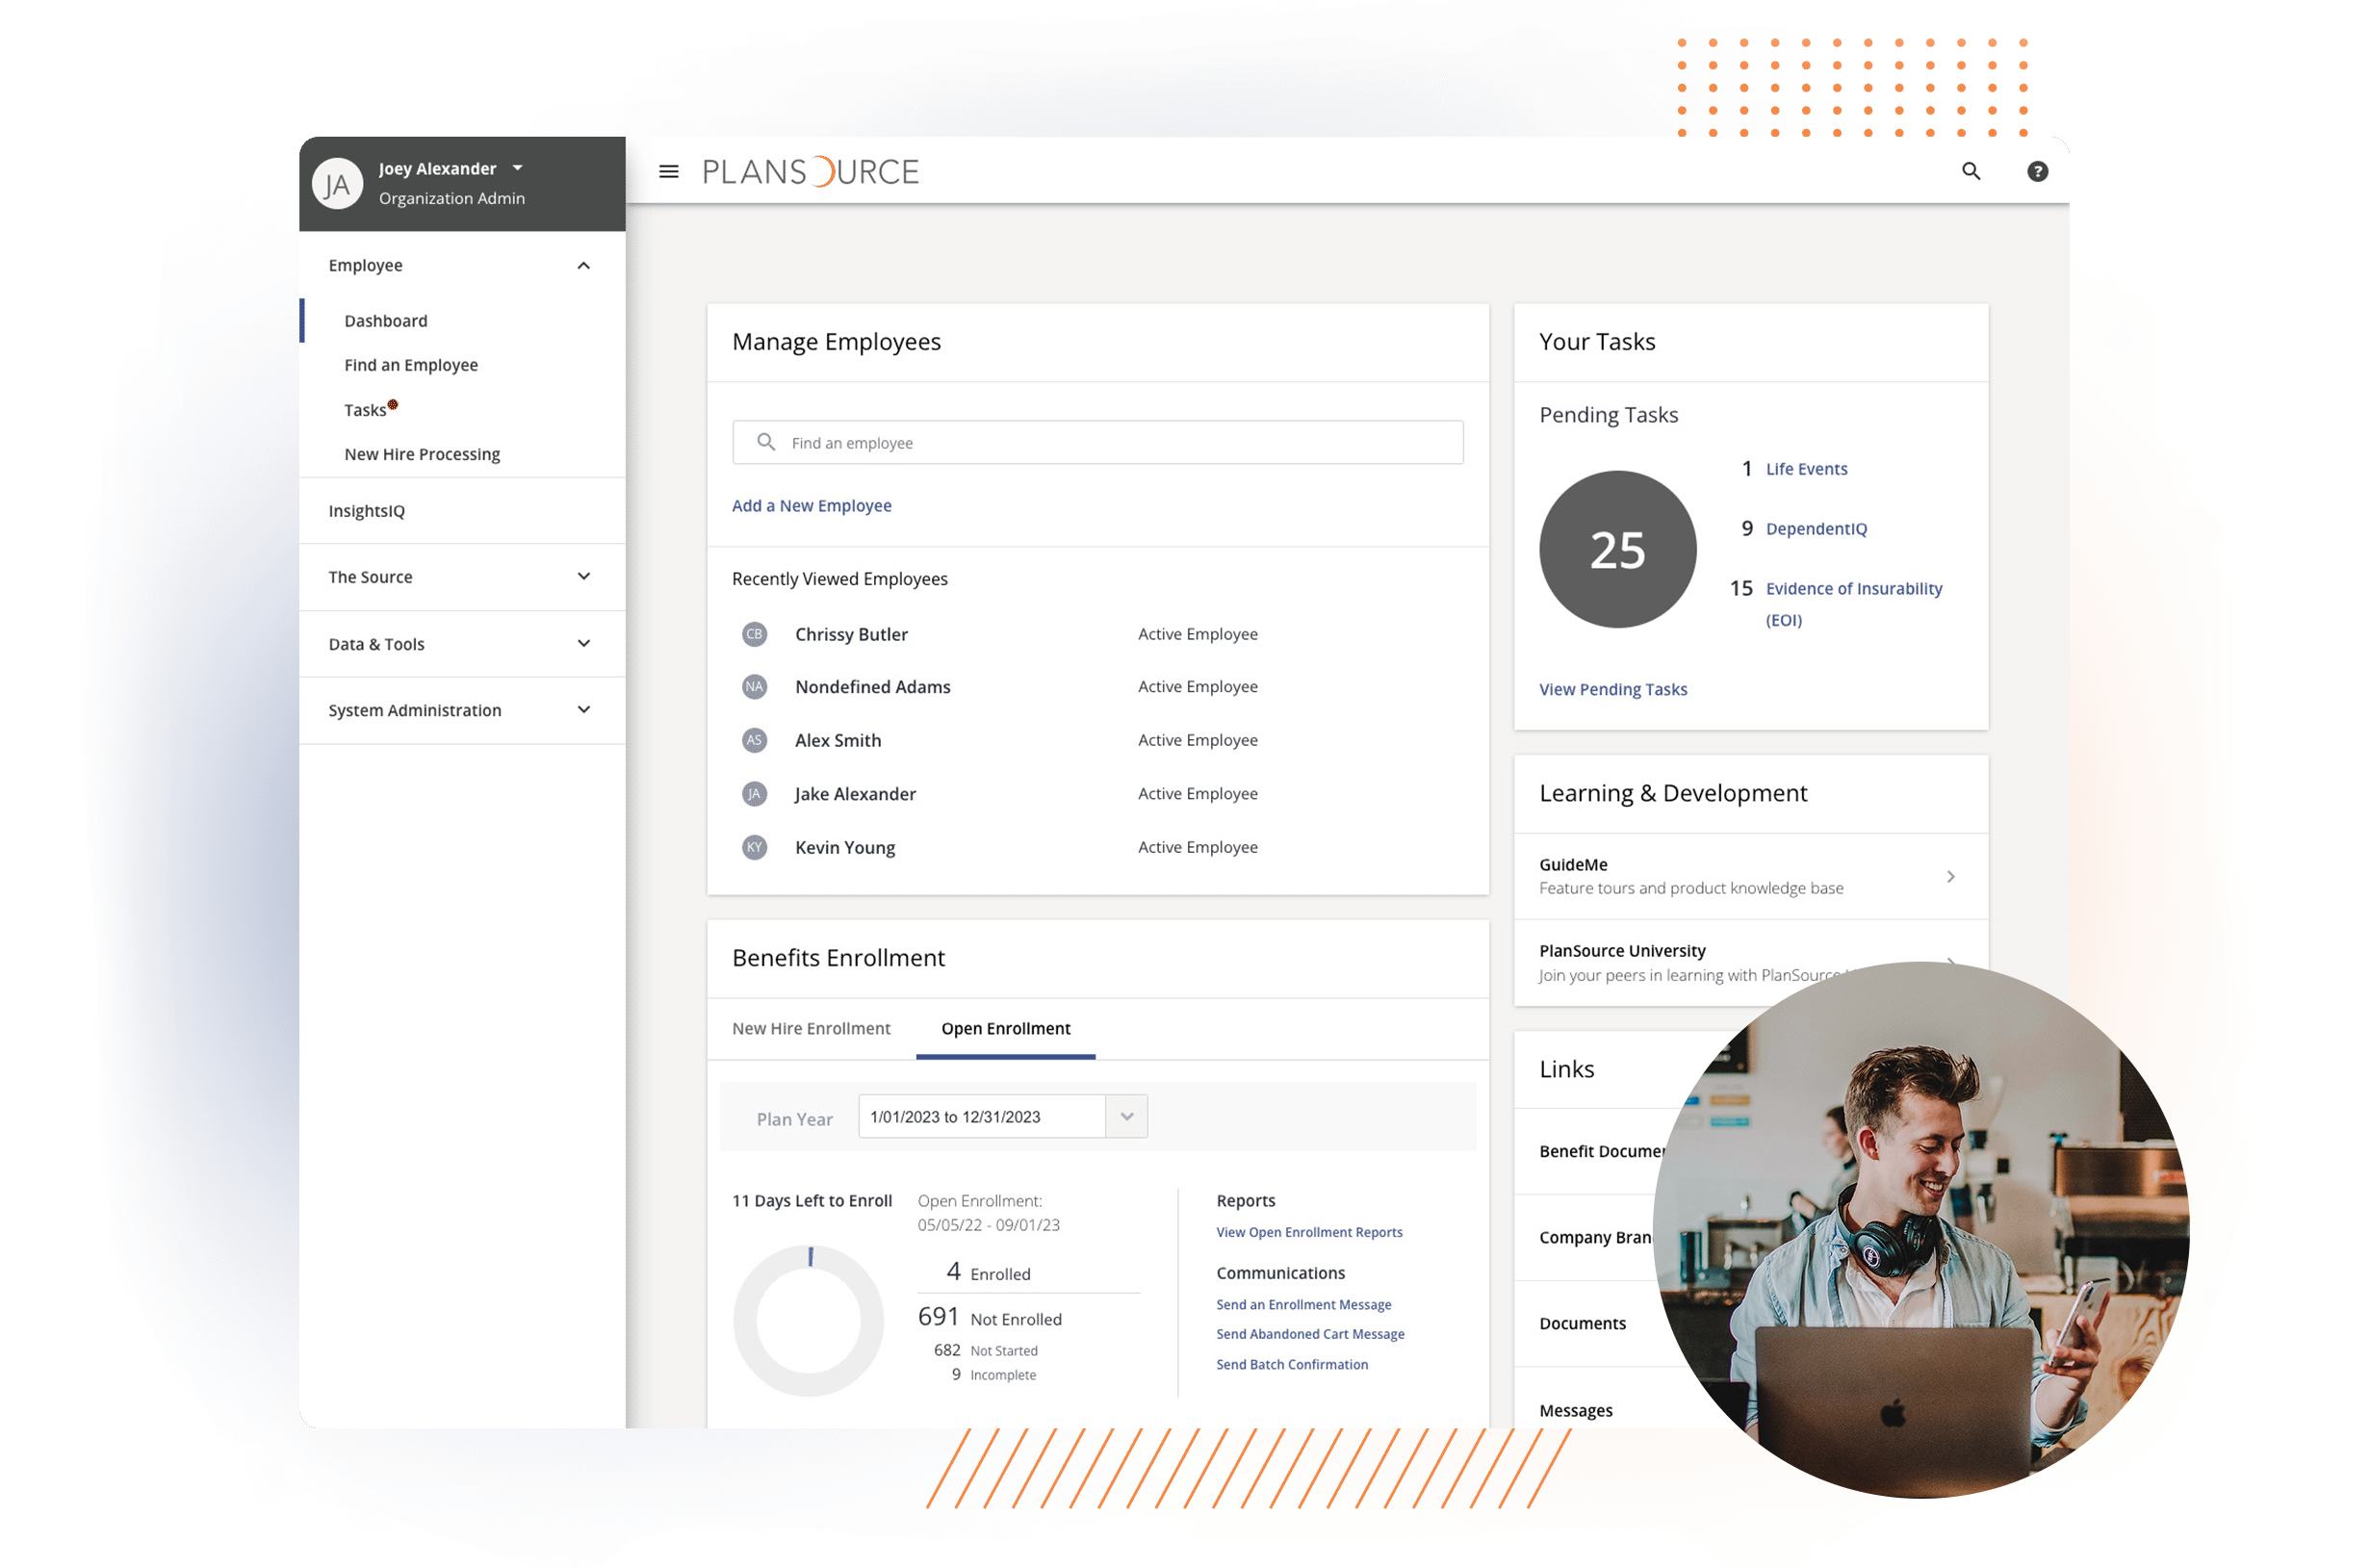2371x1568 pixels.
Task: Click Nondefined Adams' NA avatar
Action: [754, 687]
